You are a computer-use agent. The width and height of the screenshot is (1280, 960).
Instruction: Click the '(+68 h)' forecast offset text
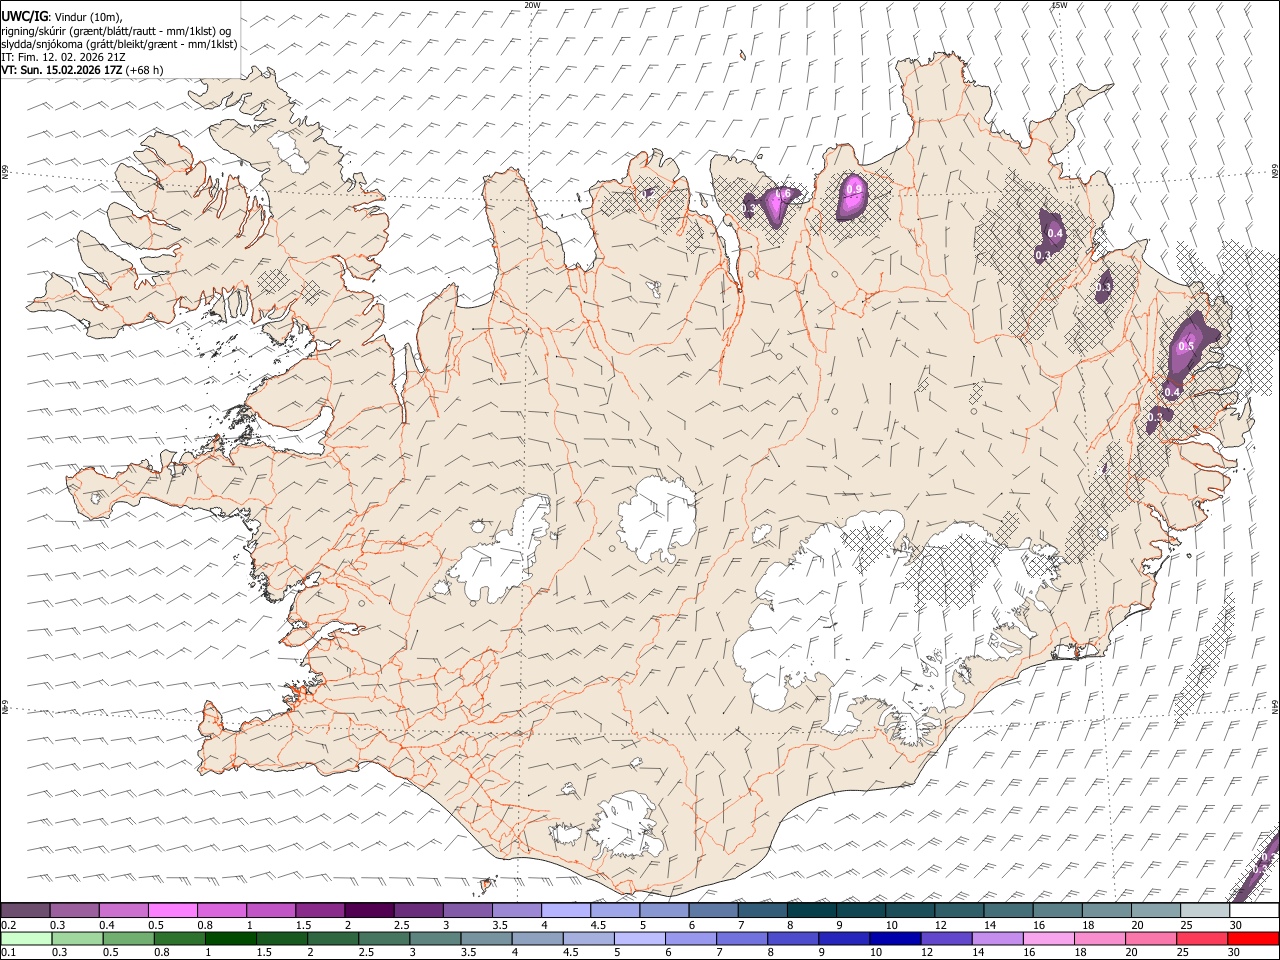[x=144, y=70]
